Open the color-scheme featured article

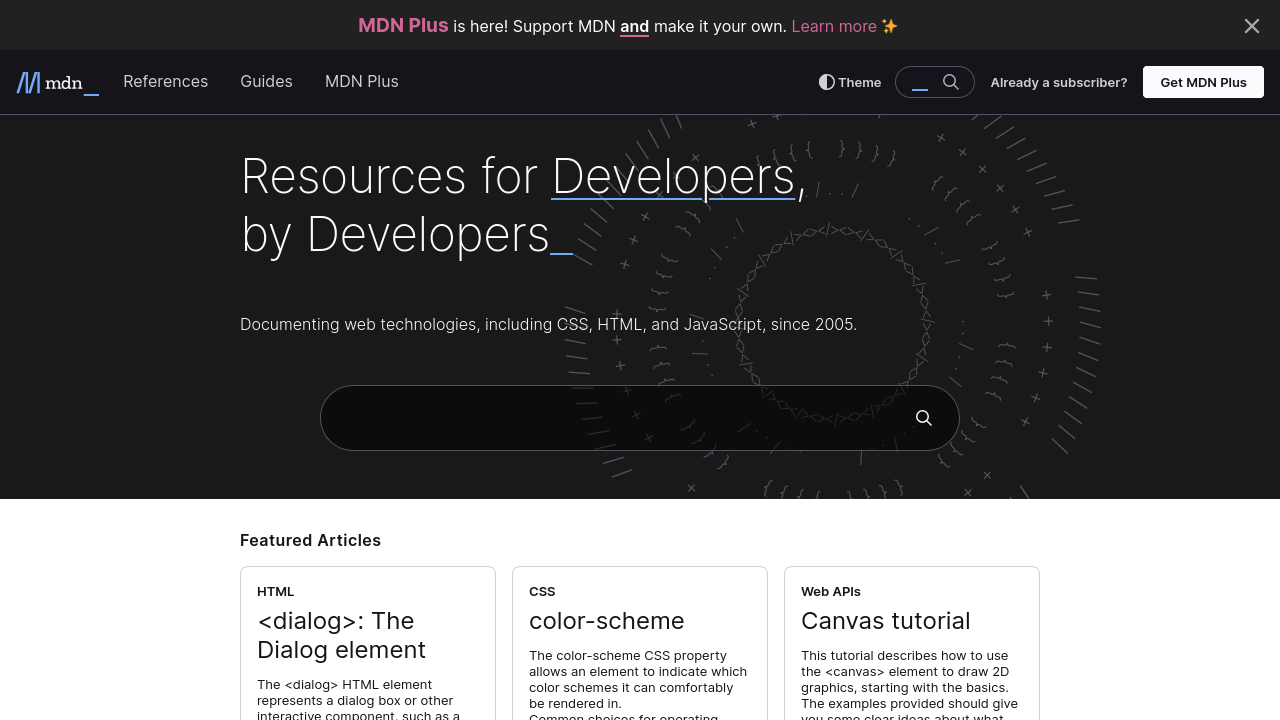point(606,621)
